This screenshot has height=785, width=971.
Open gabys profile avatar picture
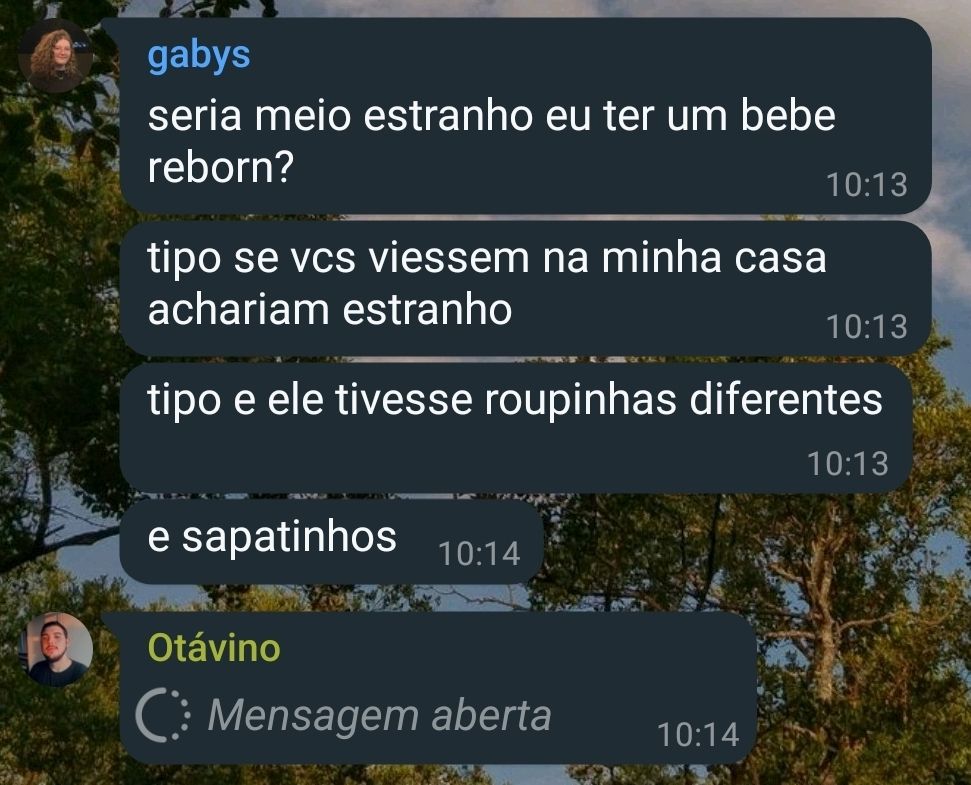click(x=56, y=56)
